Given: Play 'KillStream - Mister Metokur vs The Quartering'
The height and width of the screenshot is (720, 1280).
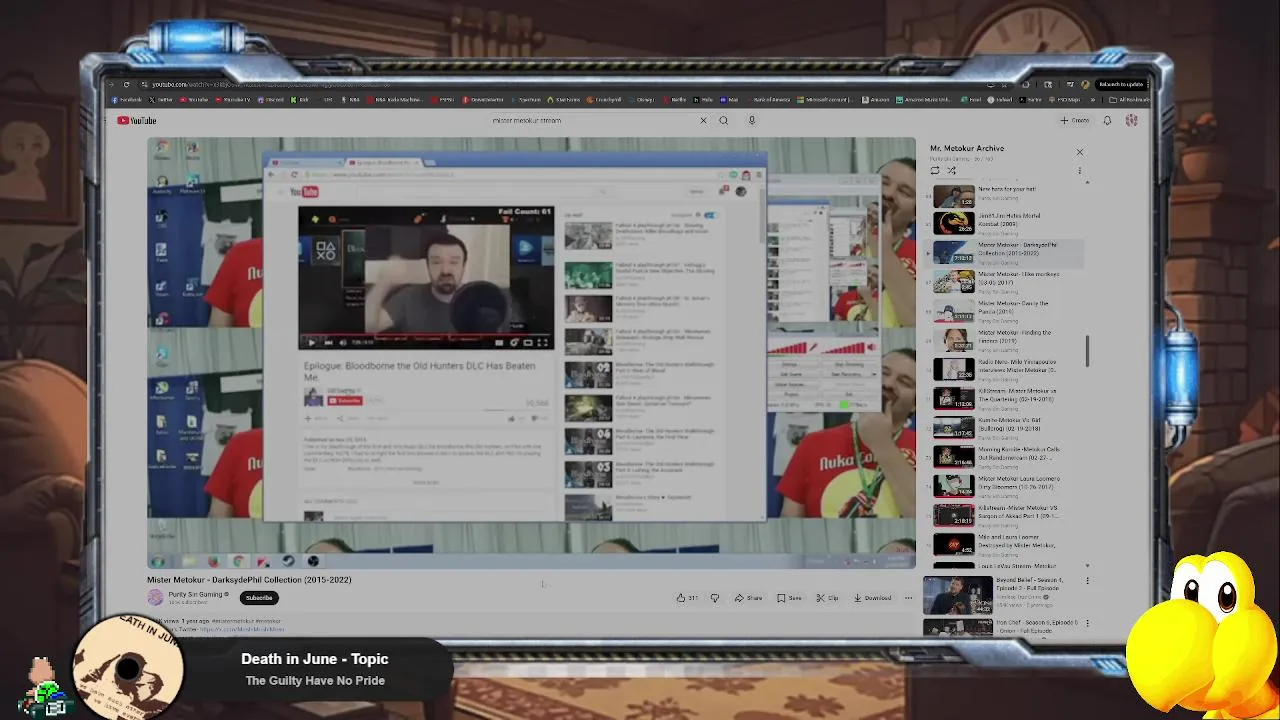Looking at the screenshot, I should (1002, 398).
